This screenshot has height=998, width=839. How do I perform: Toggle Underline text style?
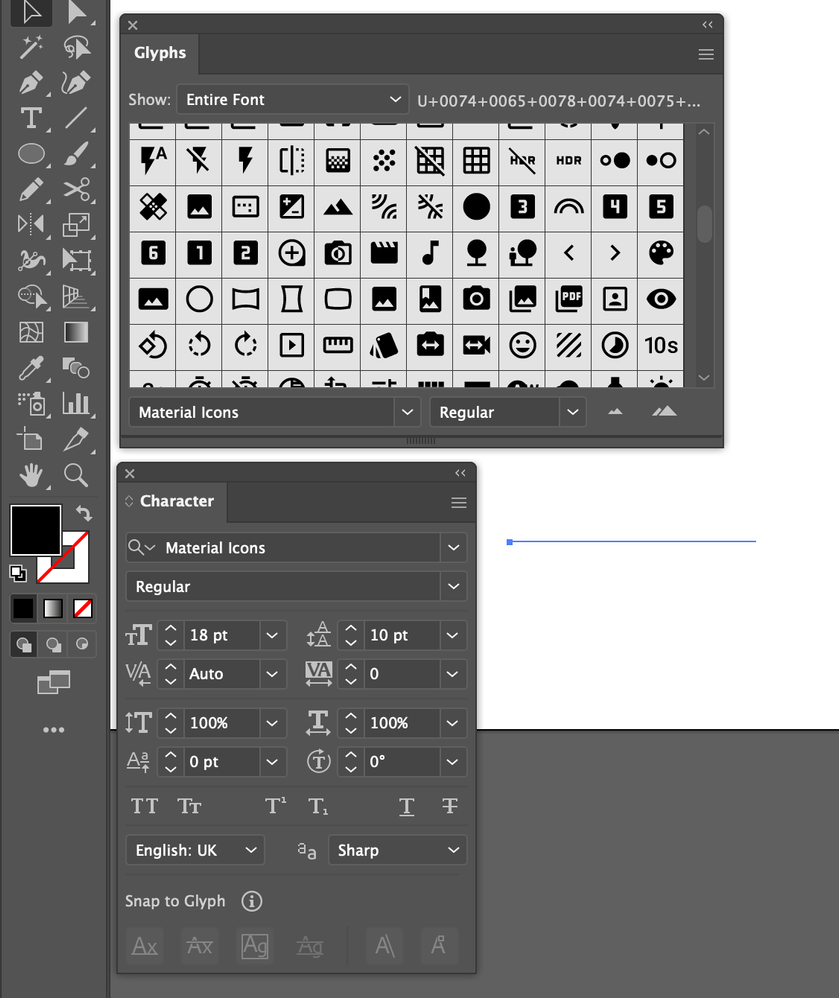406,806
